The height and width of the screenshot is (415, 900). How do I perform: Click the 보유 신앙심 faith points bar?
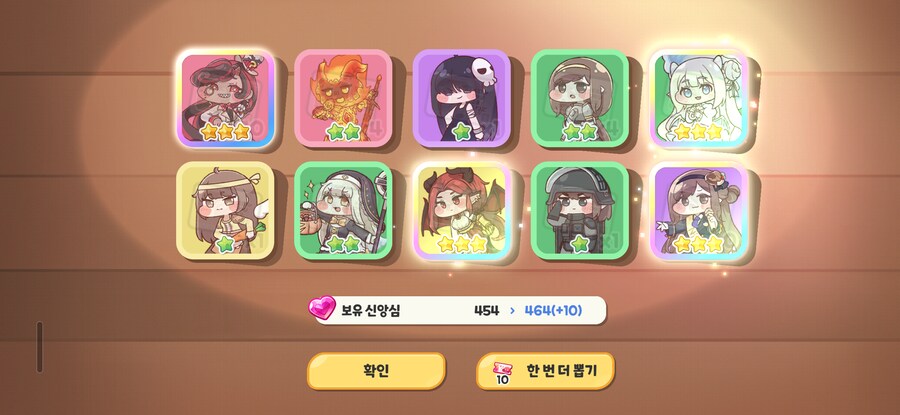pyautogui.click(x=459, y=311)
